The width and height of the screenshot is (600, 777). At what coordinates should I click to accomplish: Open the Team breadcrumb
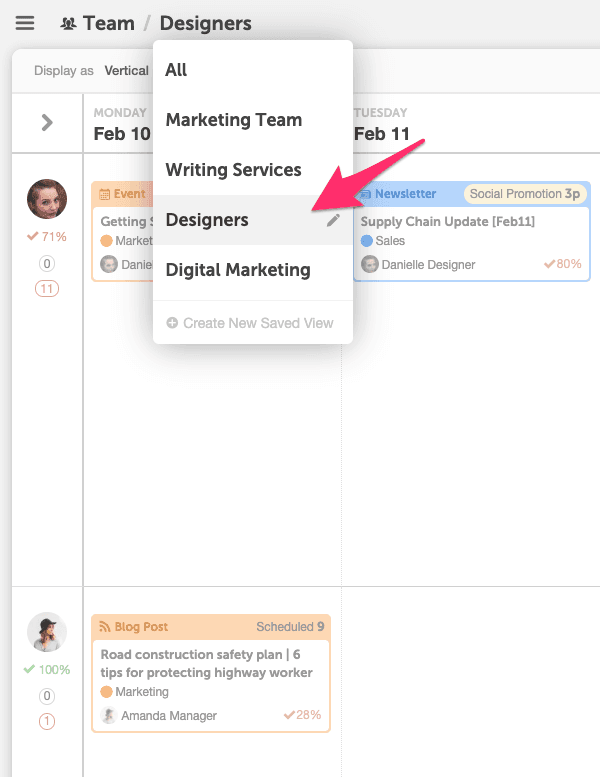pos(109,23)
